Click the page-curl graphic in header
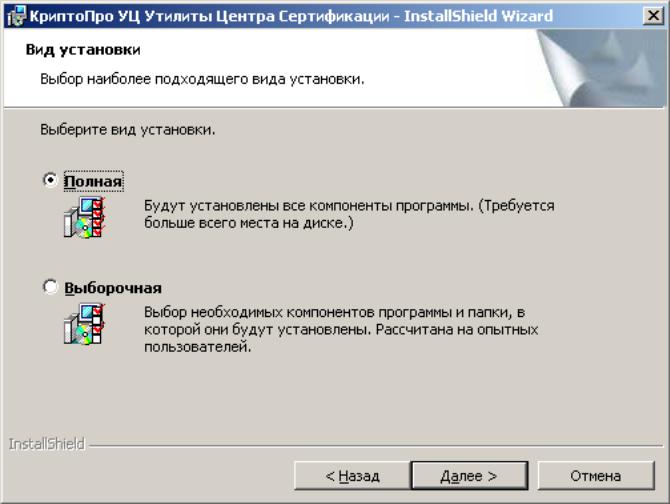Viewport: 670px width, 504px height. [x=601, y=67]
